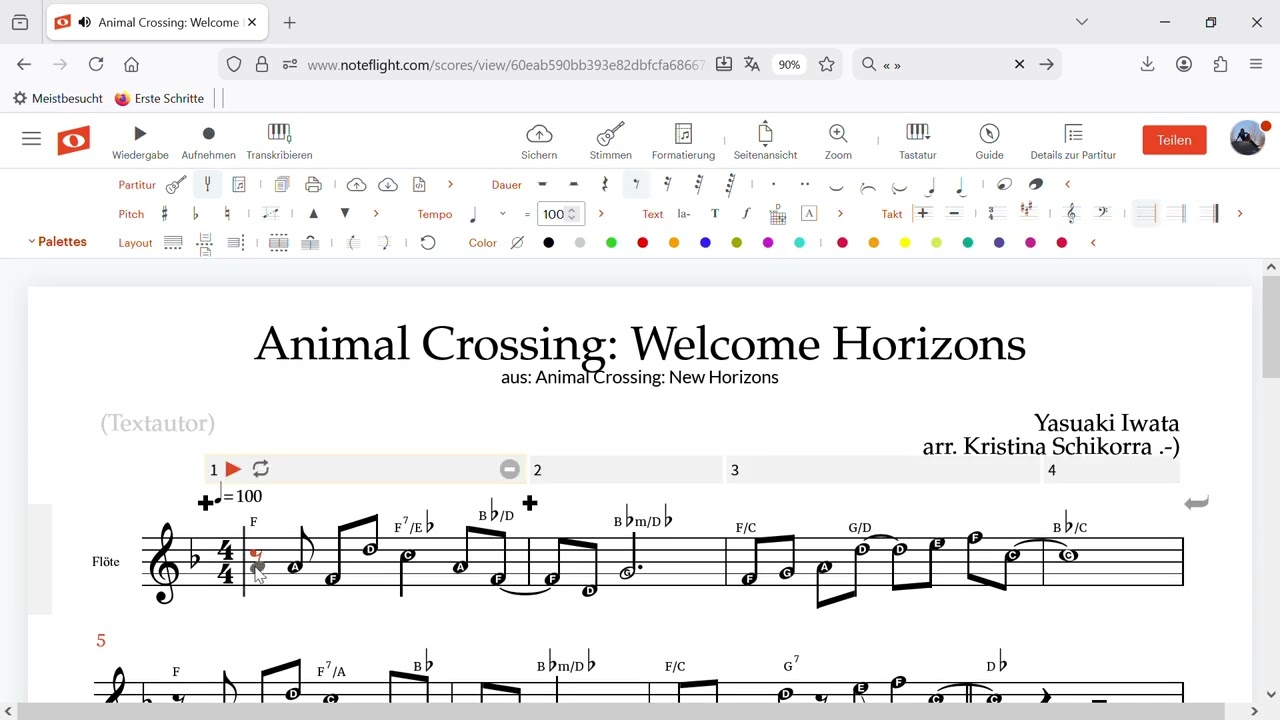Screen dimensions: 1280x720
Task: Remove a measure with the Takt minus icon
Action: click(954, 213)
